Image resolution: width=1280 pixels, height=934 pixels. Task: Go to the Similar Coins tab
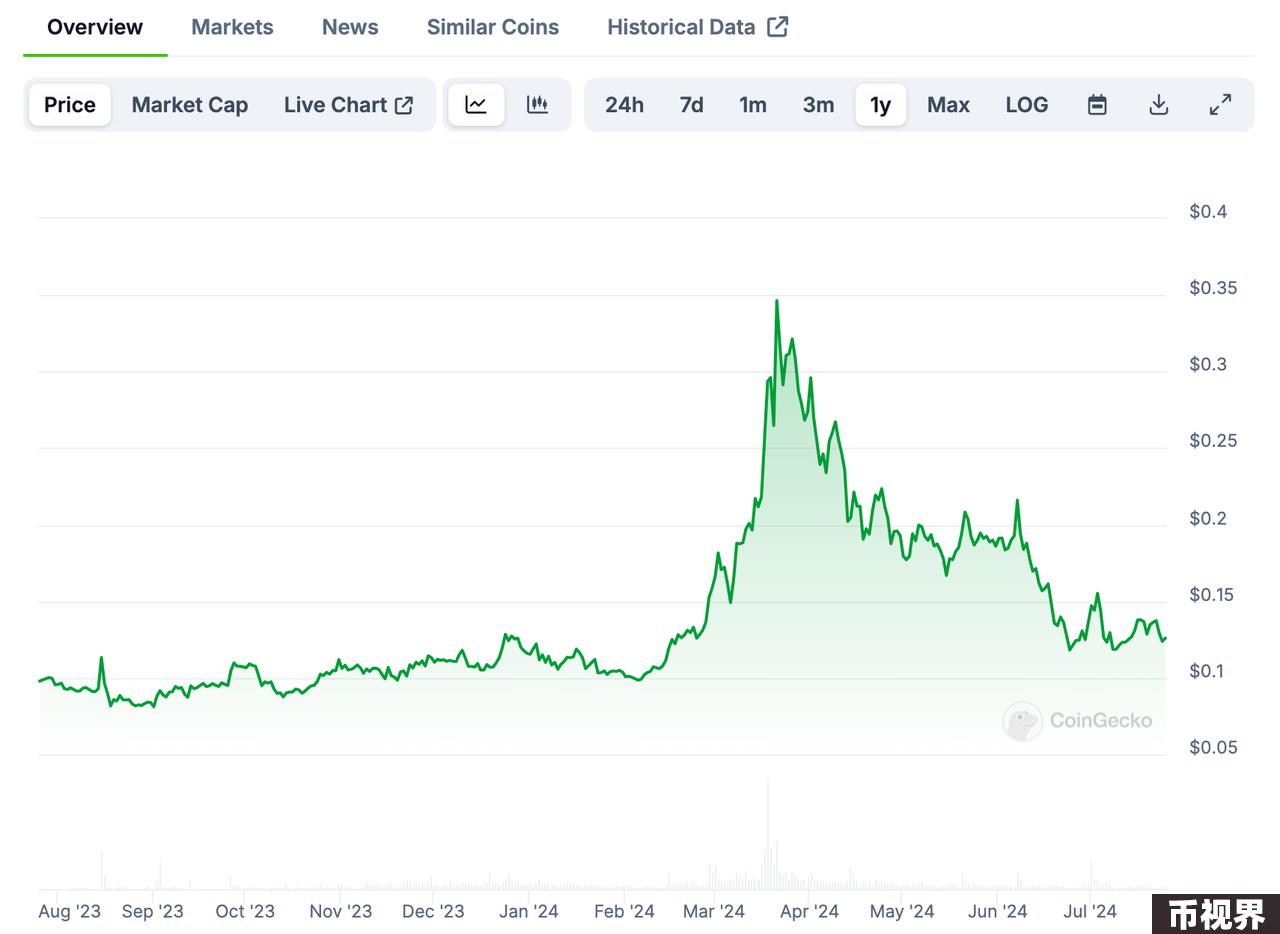(493, 27)
